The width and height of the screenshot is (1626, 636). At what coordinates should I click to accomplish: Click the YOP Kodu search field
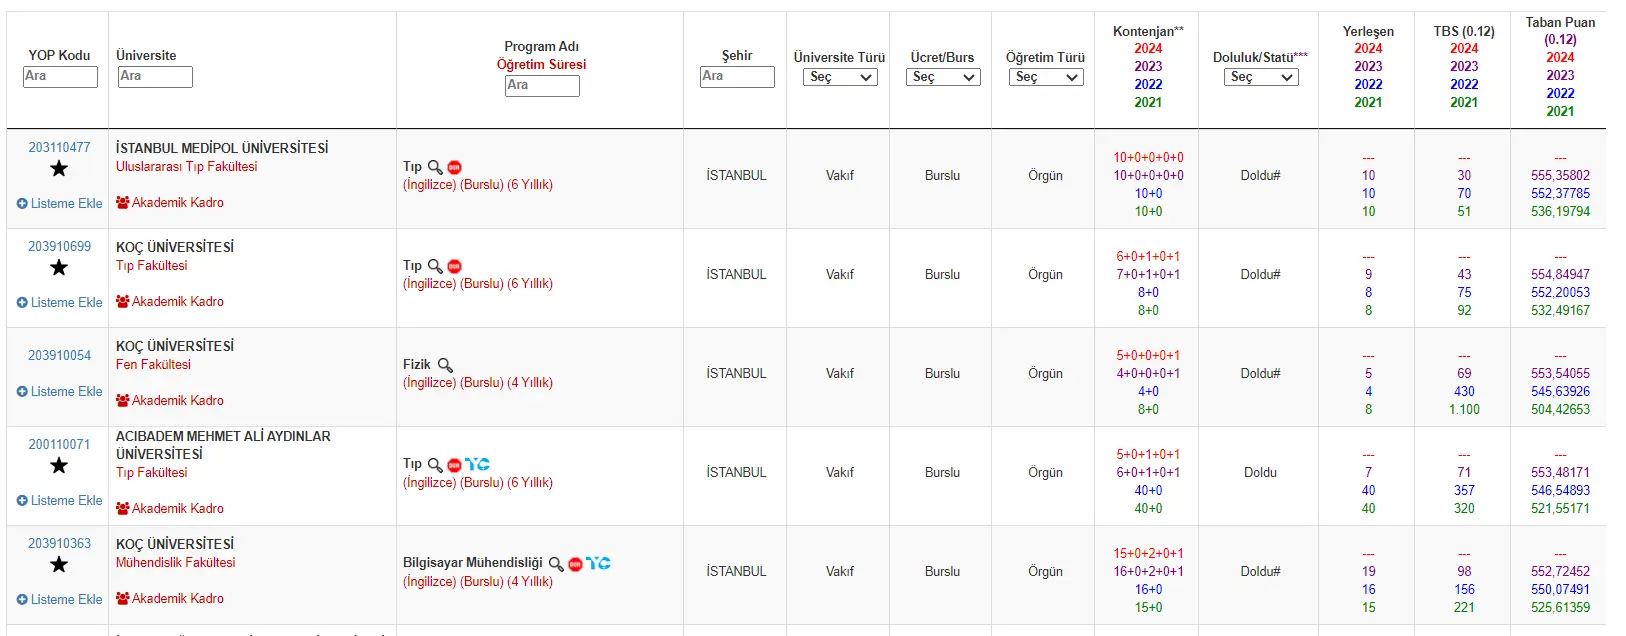pyautogui.click(x=60, y=77)
